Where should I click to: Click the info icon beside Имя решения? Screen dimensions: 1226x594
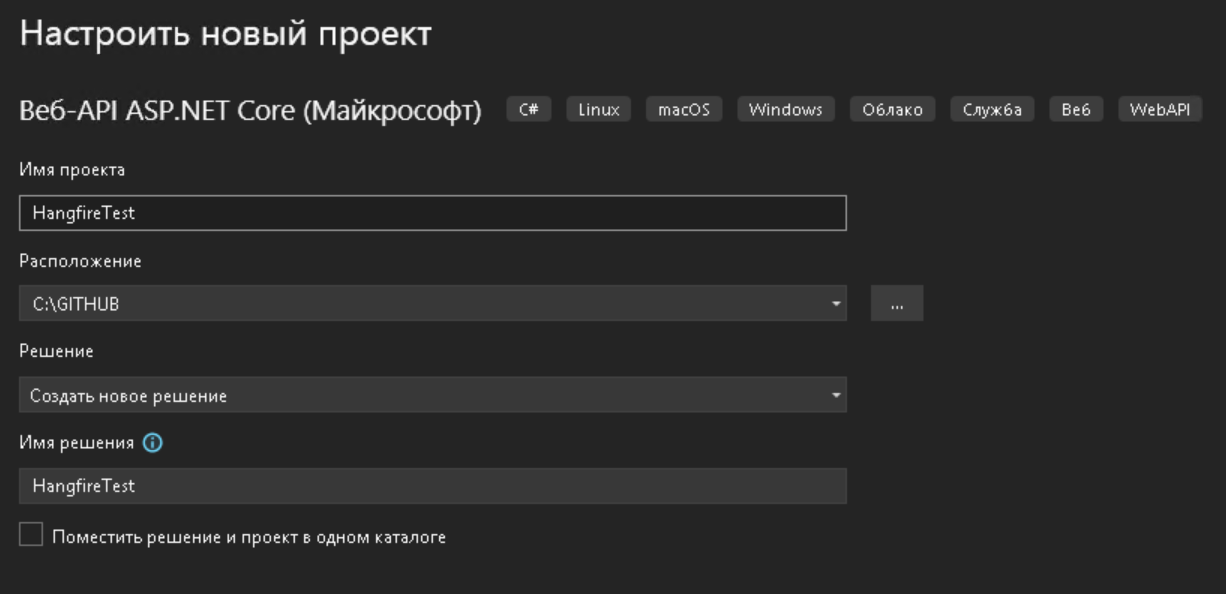coord(152,443)
